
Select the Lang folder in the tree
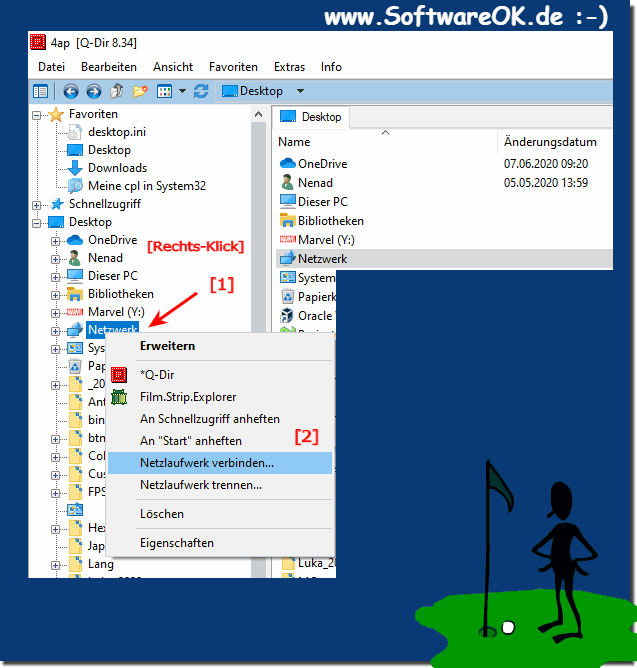(x=101, y=564)
